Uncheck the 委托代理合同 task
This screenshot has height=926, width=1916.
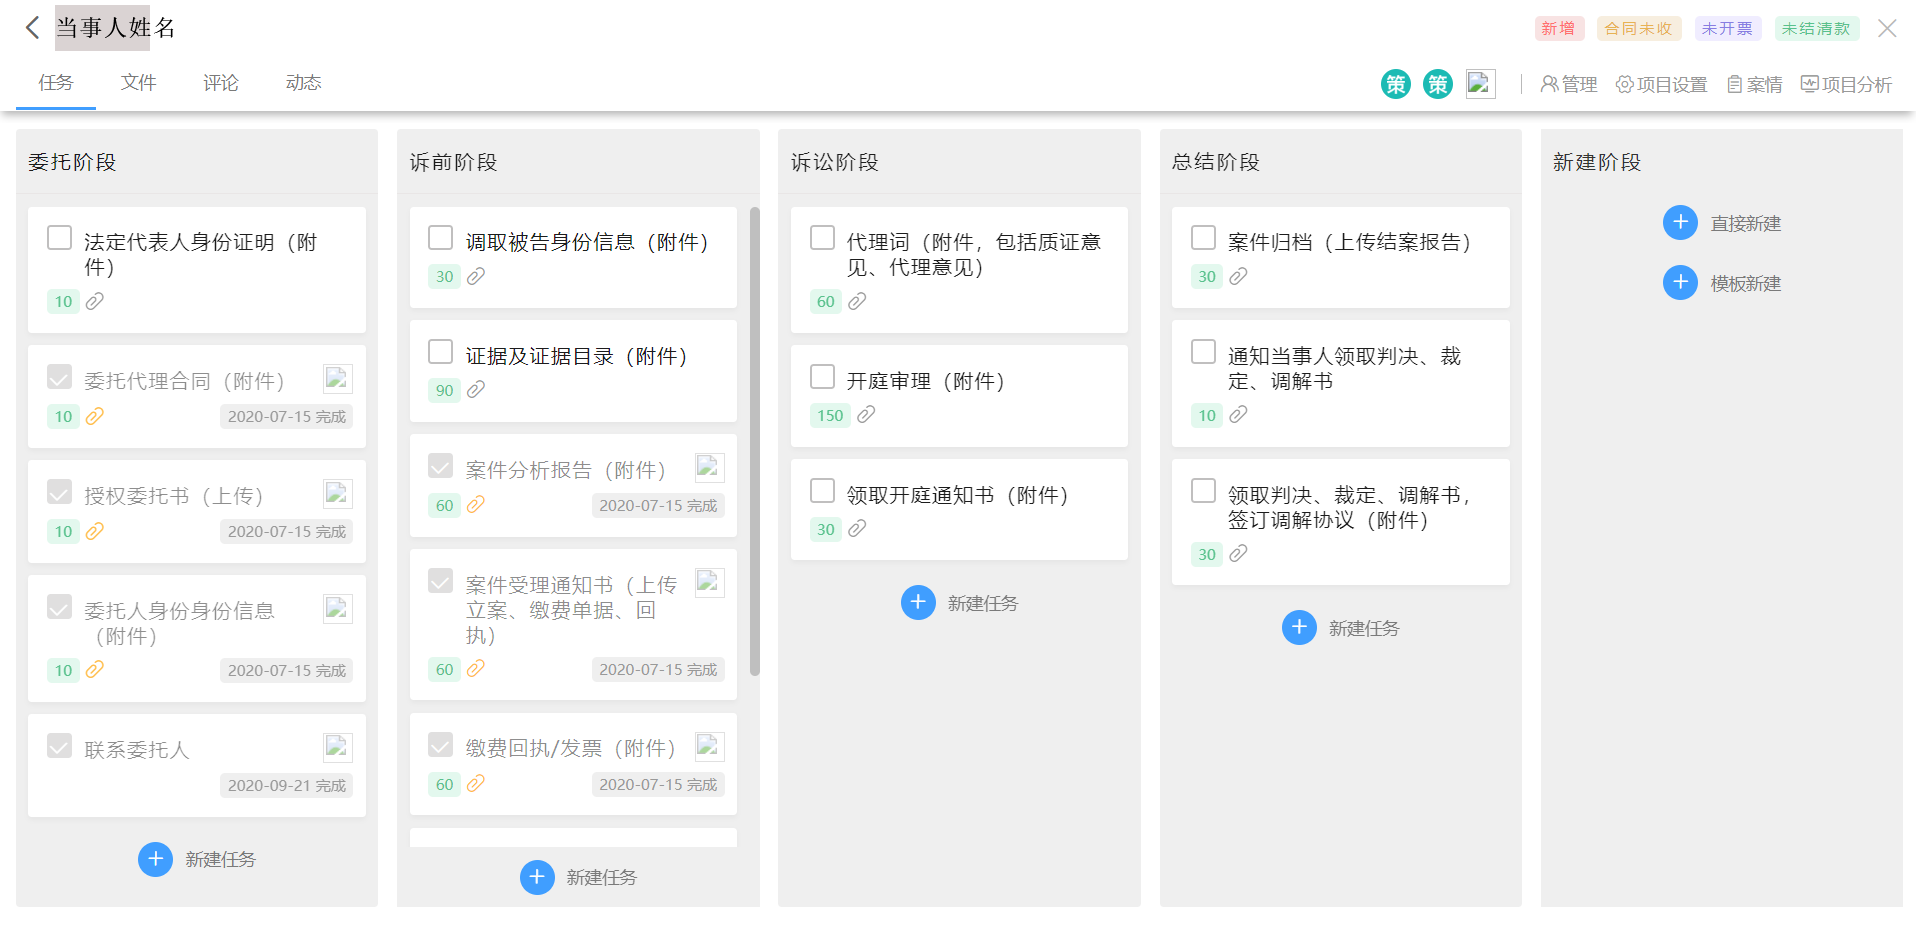pos(60,377)
